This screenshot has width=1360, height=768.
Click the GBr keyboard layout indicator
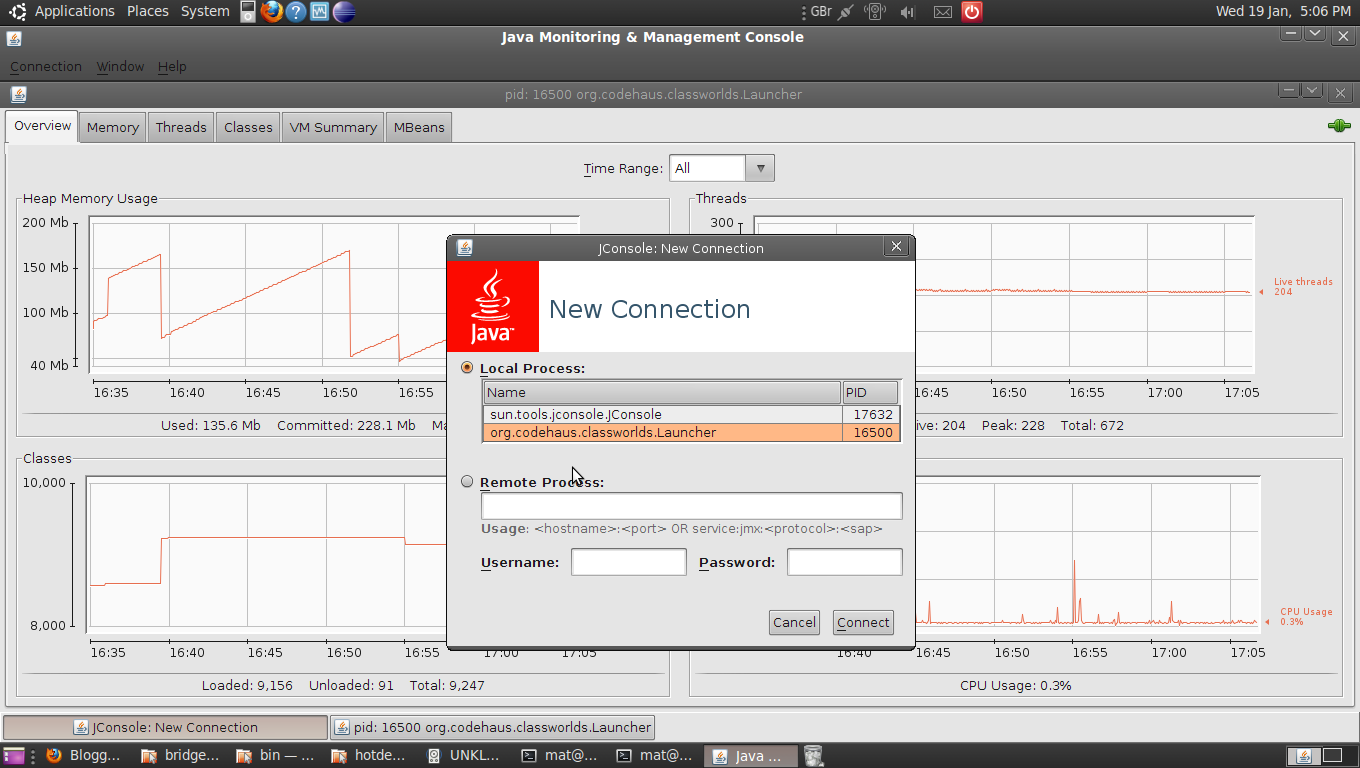click(821, 11)
